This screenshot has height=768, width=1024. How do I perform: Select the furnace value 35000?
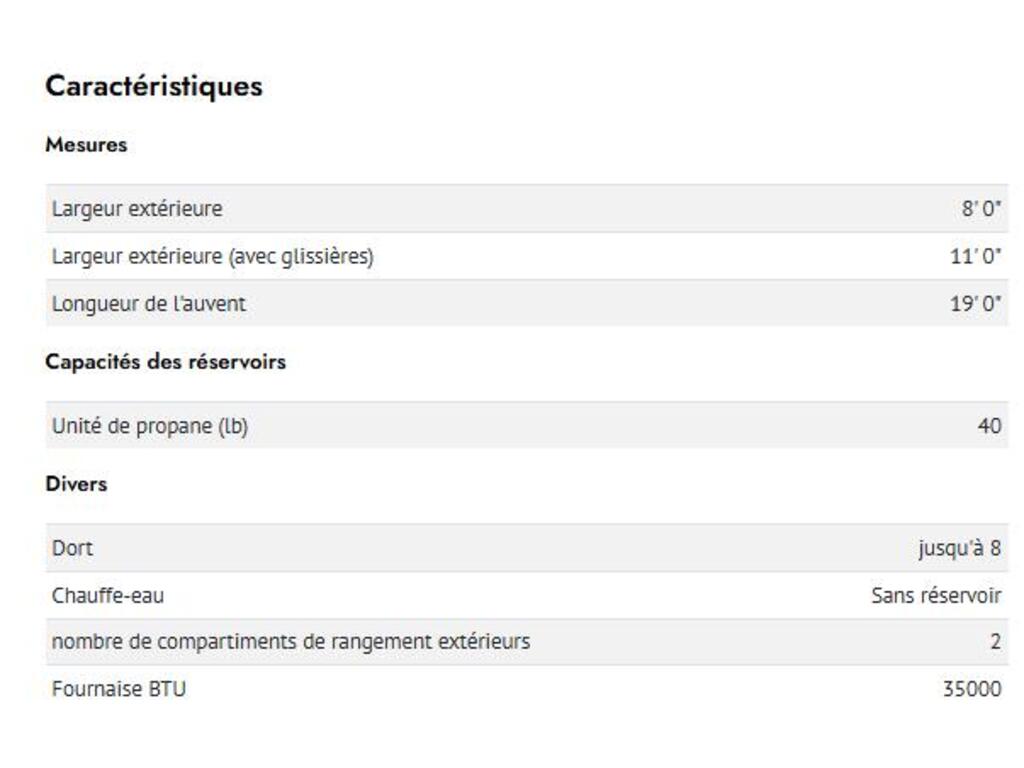pyautogui.click(x=971, y=689)
